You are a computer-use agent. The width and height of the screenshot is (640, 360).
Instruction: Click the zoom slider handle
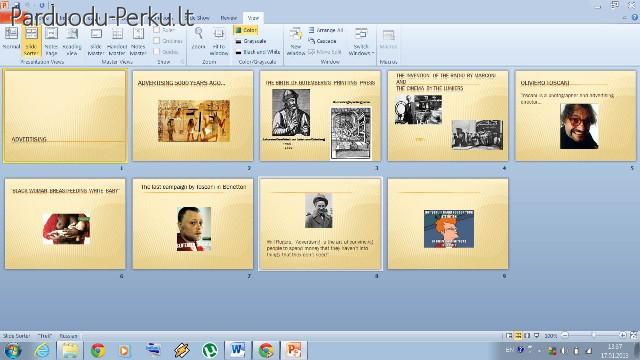click(594, 335)
